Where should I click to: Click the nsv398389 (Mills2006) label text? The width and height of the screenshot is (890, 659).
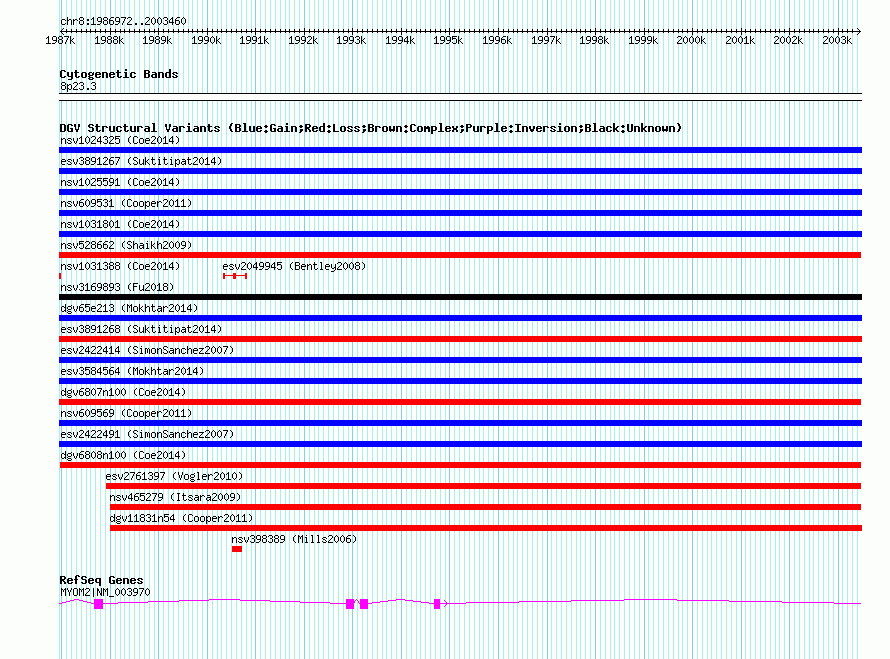coord(293,539)
